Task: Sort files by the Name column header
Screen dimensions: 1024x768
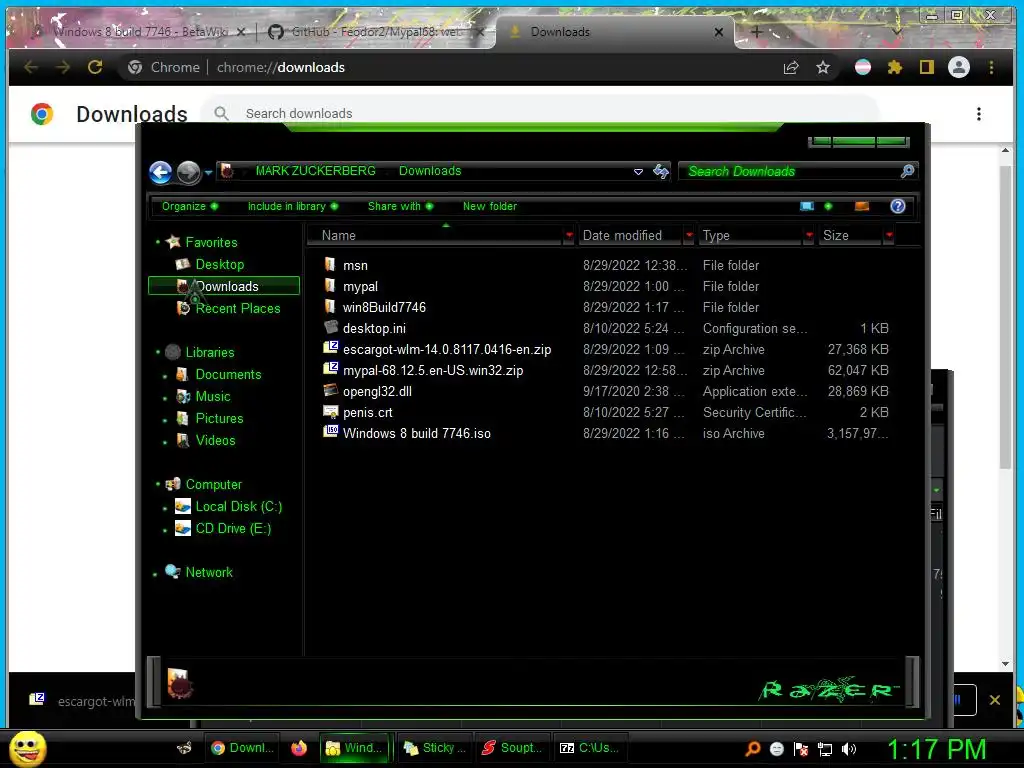Action: pyautogui.click(x=434, y=235)
